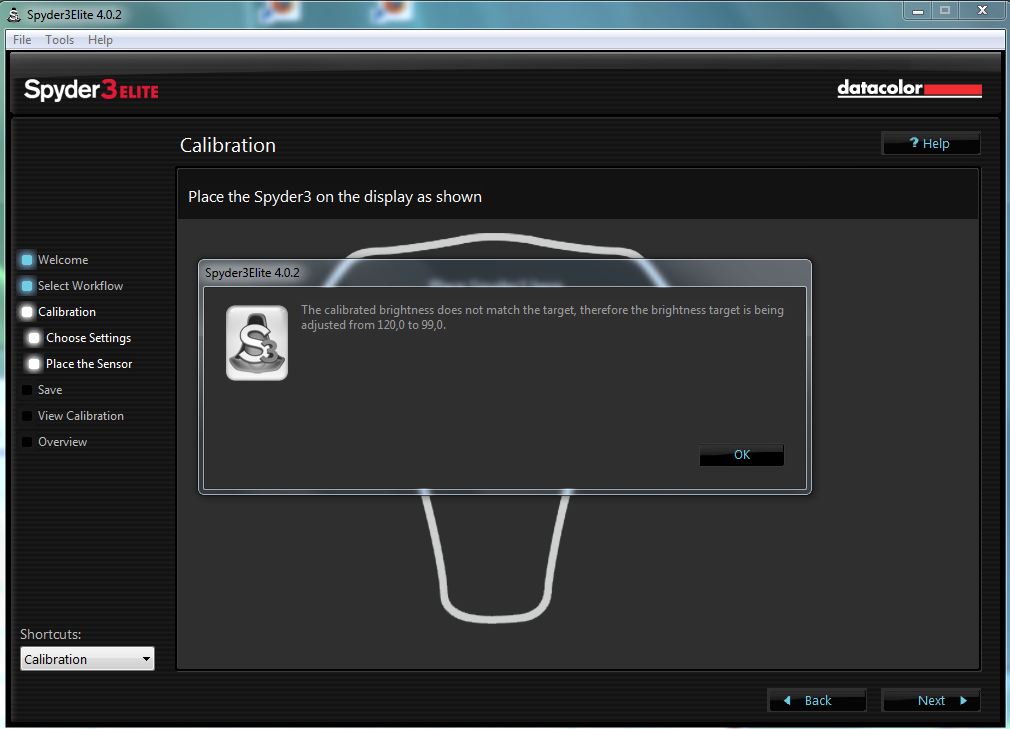The image size is (1010, 729).
Task: Select the Select Workflow step
Action: (80, 285)
